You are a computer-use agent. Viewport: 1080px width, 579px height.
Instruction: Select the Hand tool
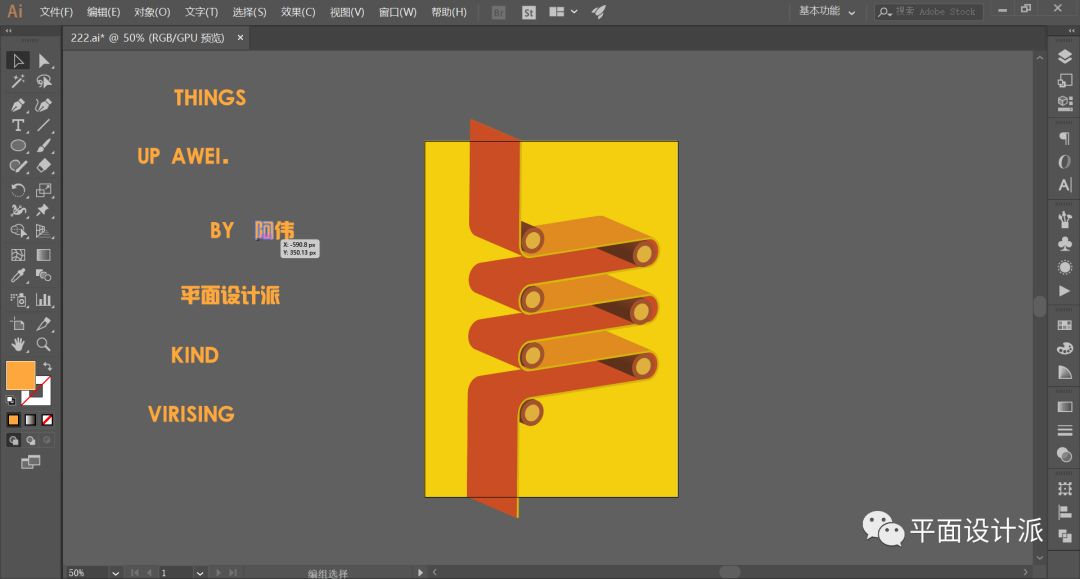coord(18,344)
